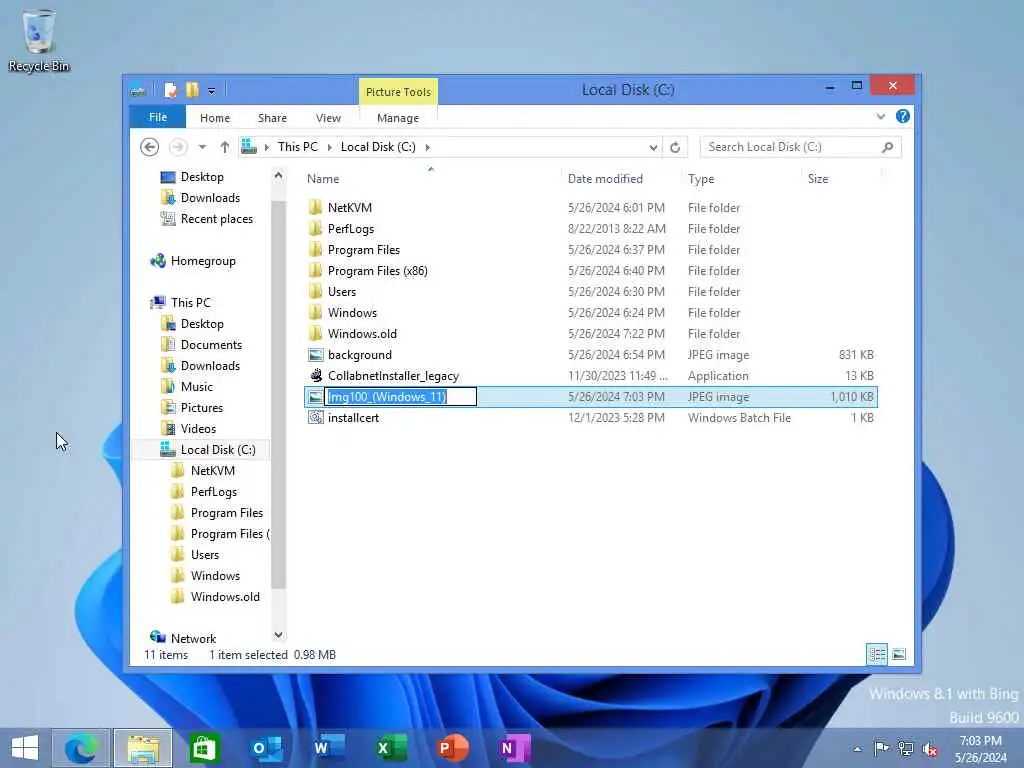This screenshot has height=768, width=1024.
Task: Open Recent places in navigation pane
Action: click(x=216, y=219)
